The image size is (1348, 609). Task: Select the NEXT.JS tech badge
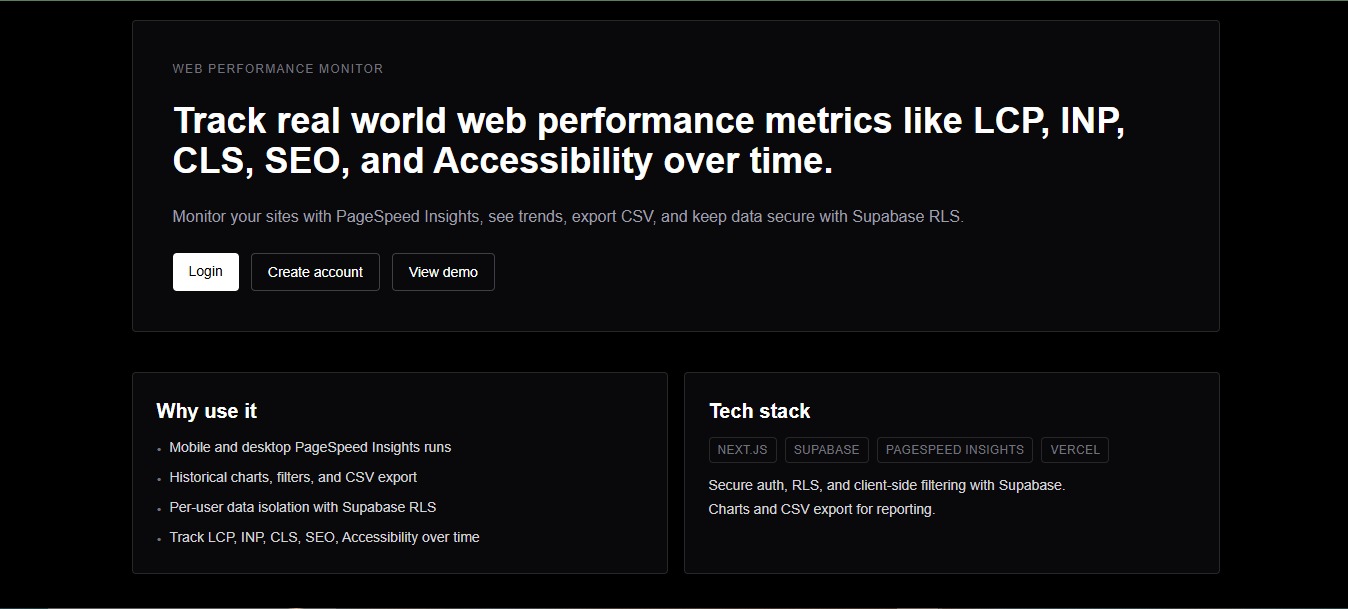point(742,449)
